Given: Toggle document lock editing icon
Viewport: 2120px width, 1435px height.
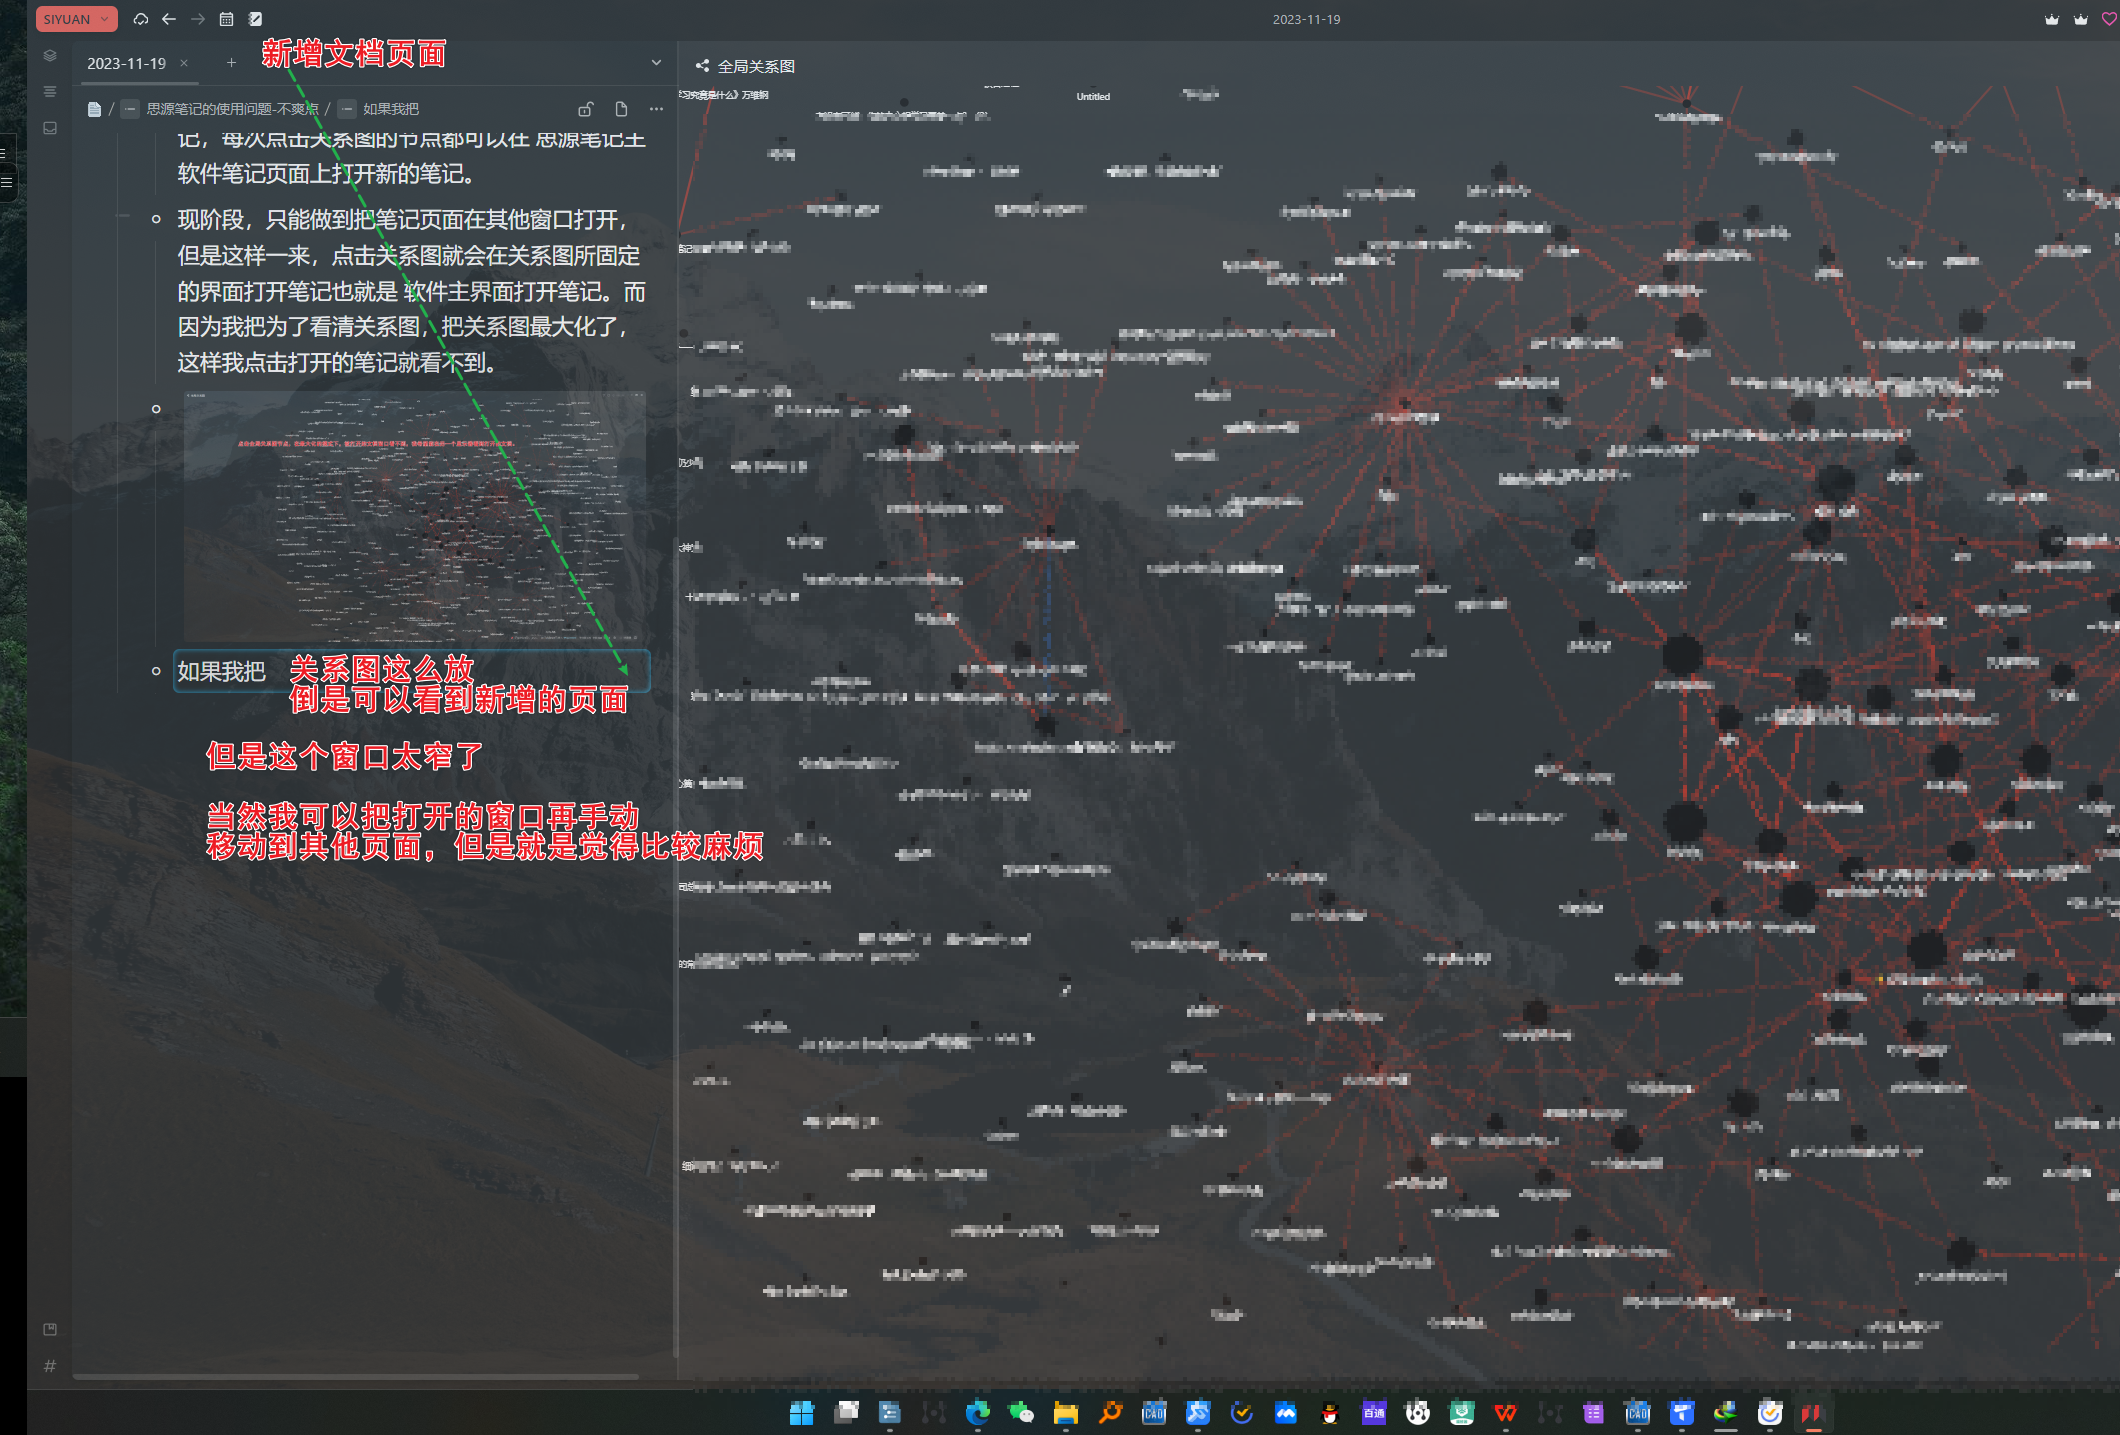Looking at the screenshot, I should pos(586,109).
